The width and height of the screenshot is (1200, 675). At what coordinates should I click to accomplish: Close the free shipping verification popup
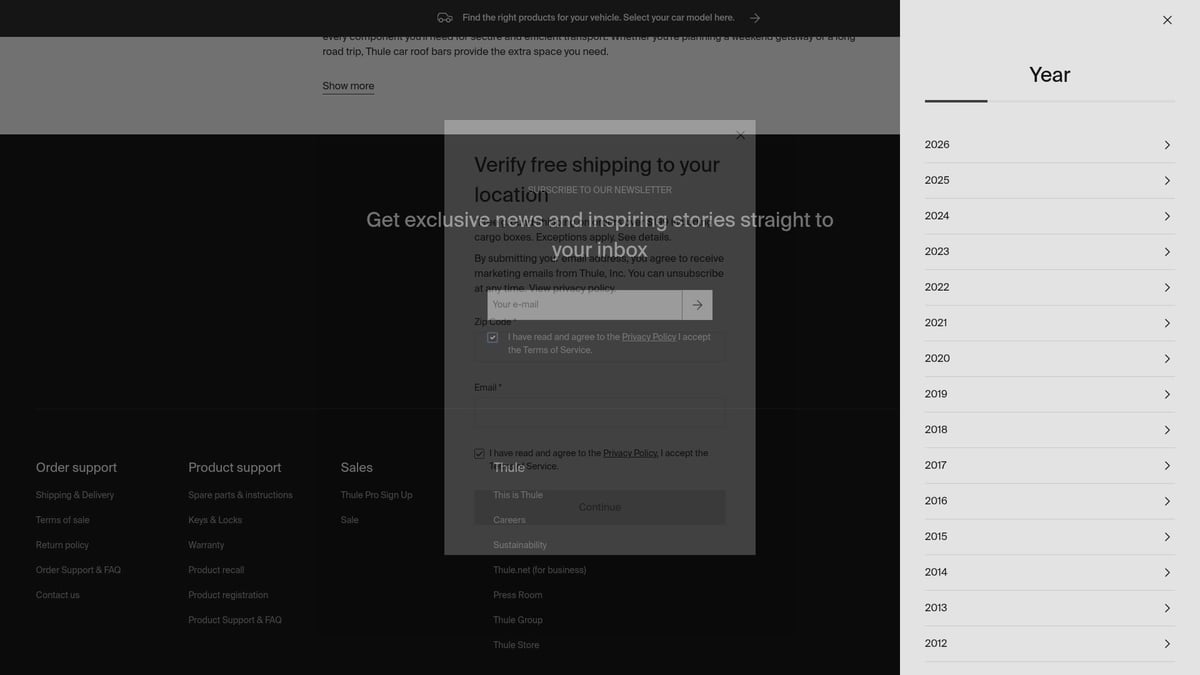tap(740, 135)
